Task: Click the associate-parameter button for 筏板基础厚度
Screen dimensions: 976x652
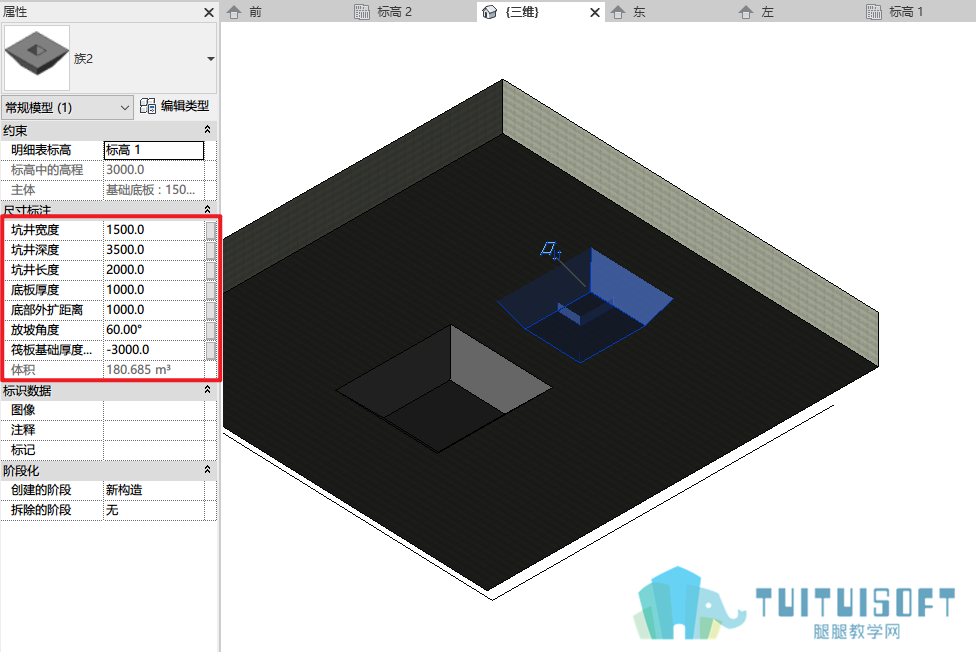Action: [211, 349]
